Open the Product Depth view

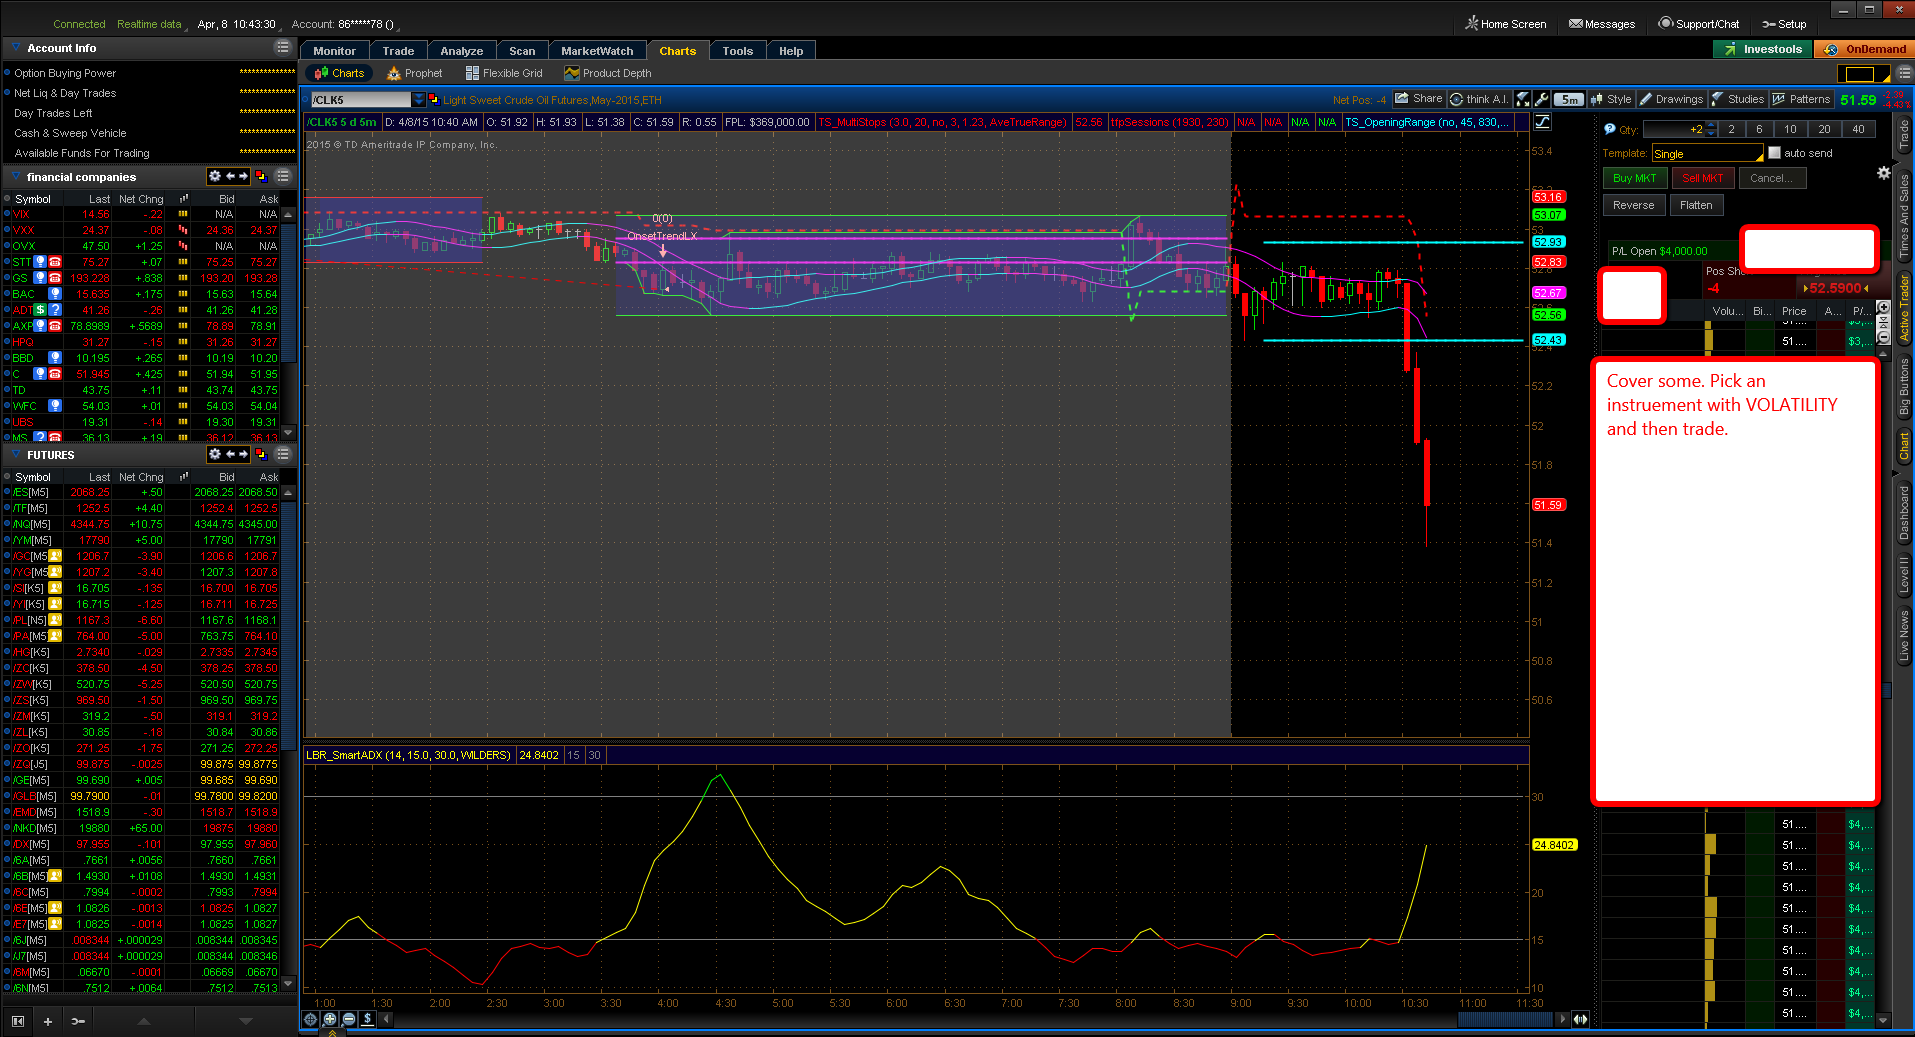tap(608, 73)
